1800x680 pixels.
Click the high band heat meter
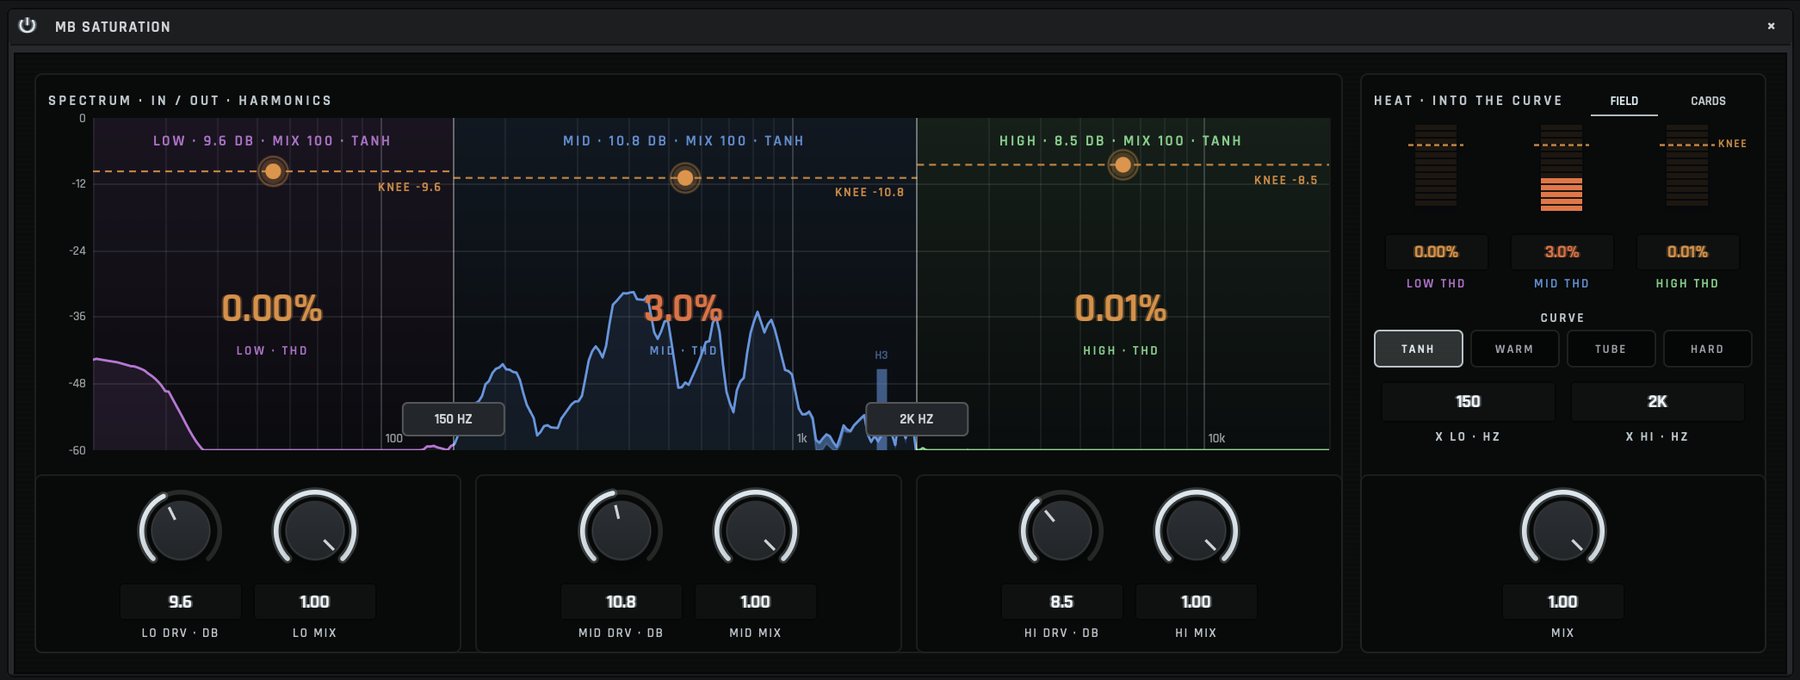click(x=1687, y=166)
